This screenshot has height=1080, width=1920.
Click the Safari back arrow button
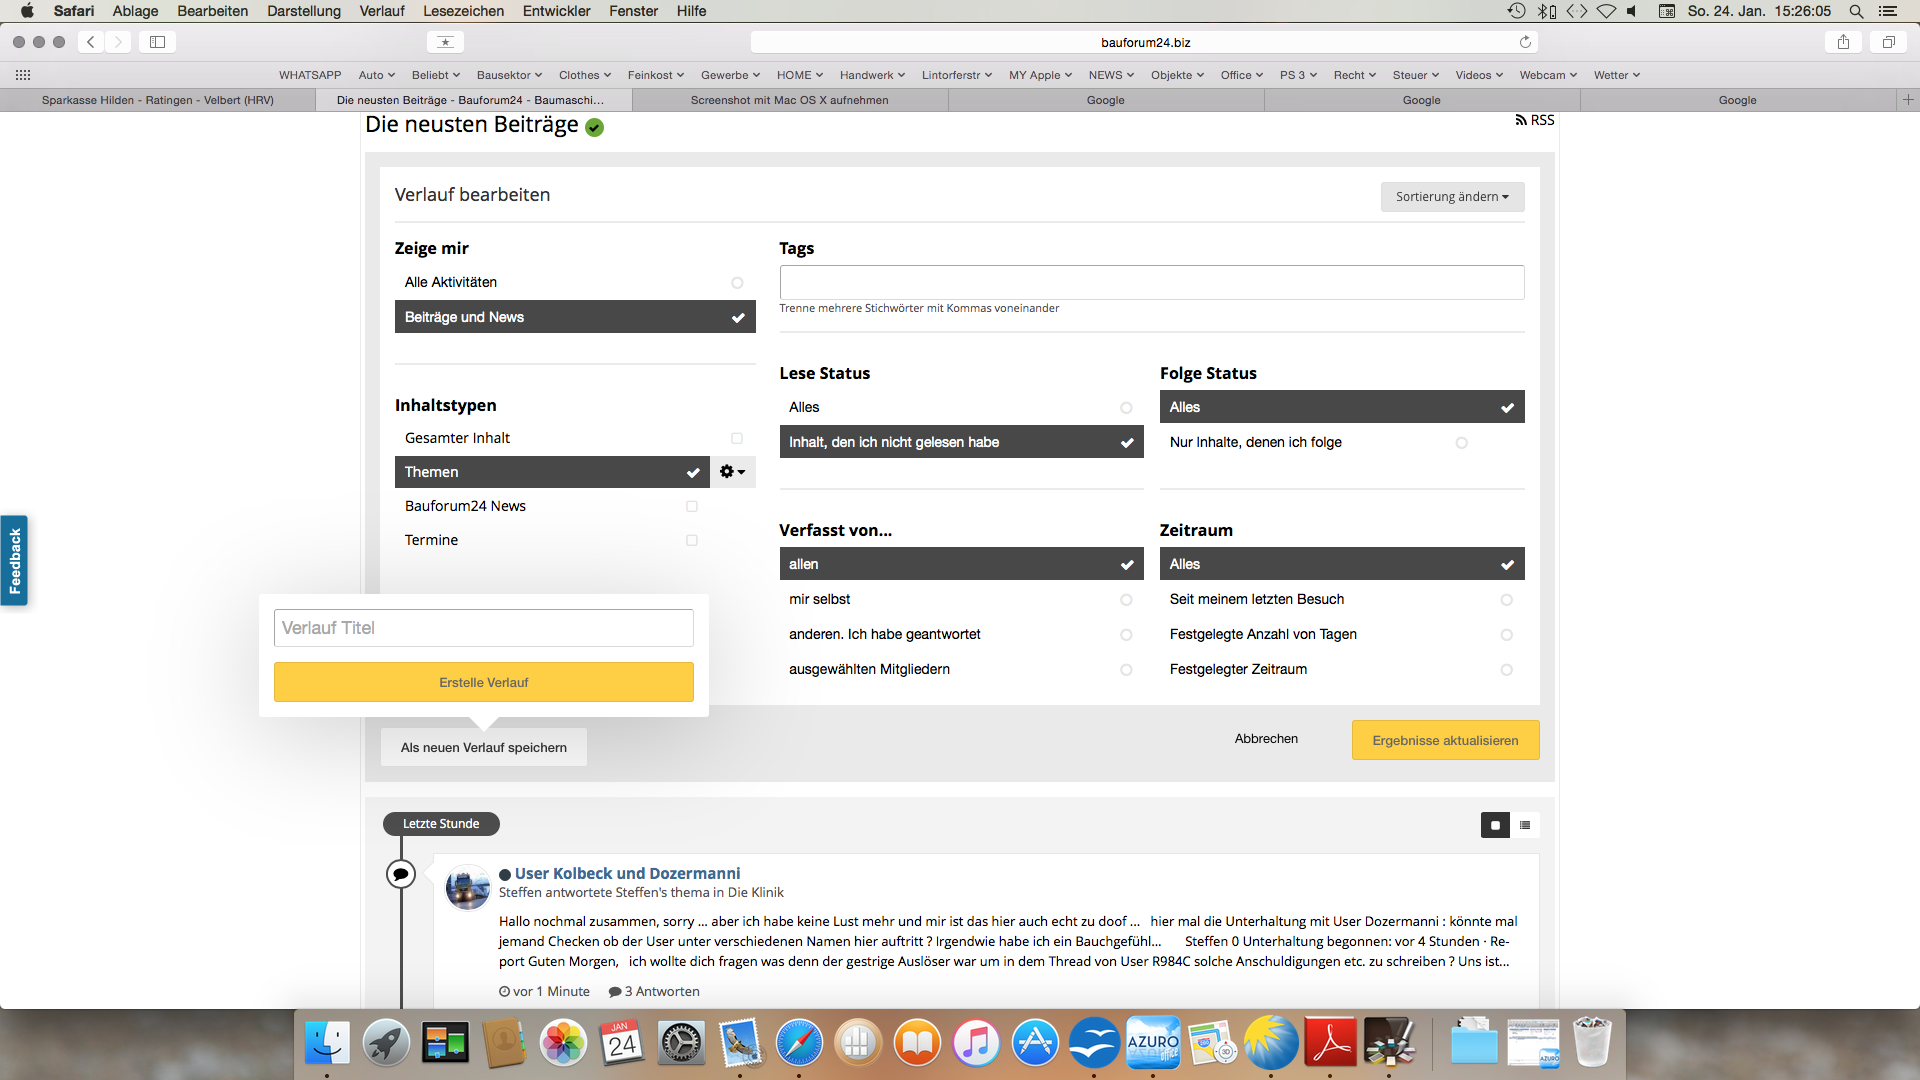pos(91,42)
